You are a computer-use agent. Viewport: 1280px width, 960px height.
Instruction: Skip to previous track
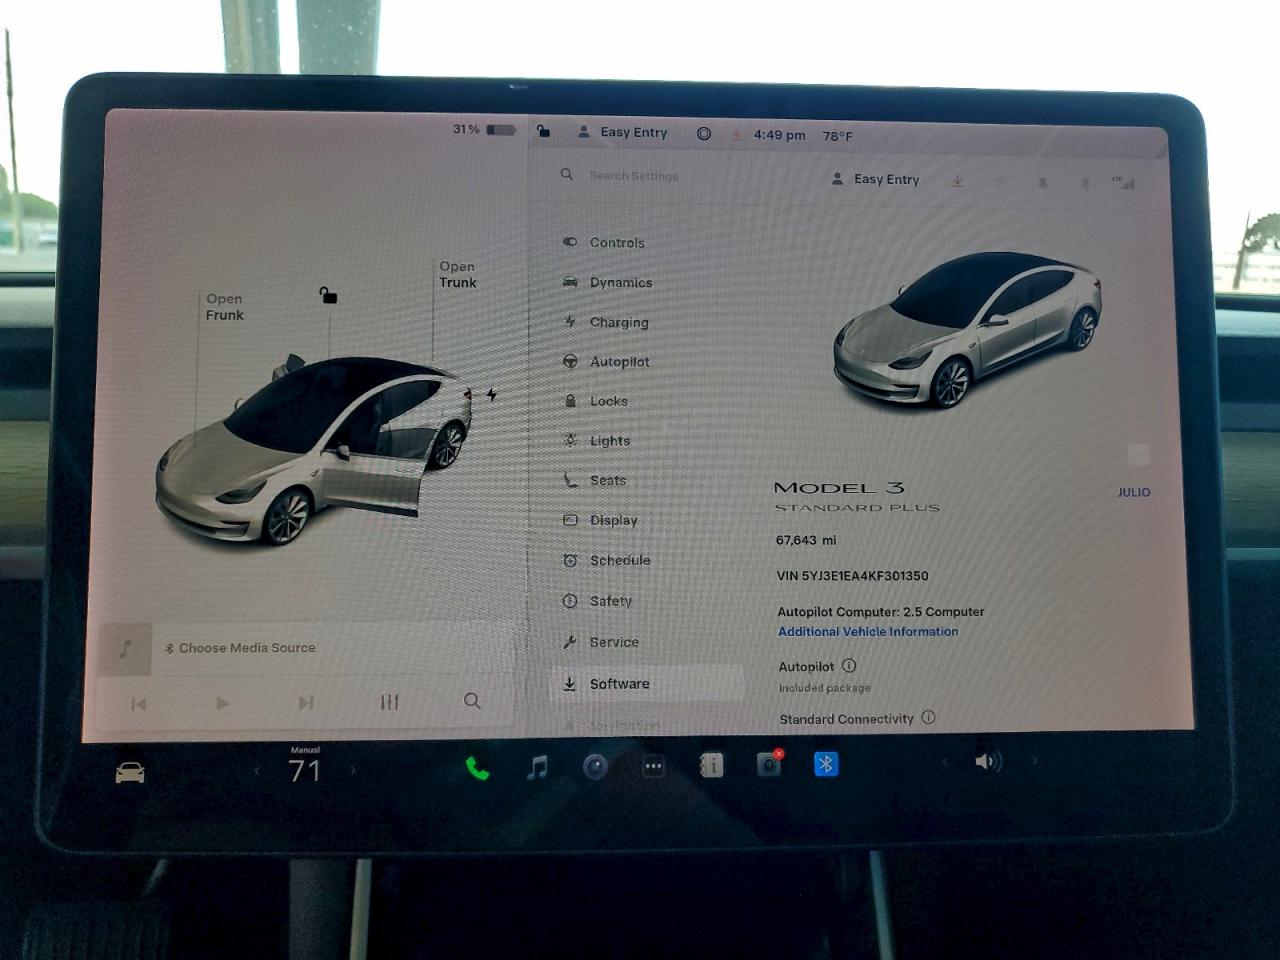(139, 704)
